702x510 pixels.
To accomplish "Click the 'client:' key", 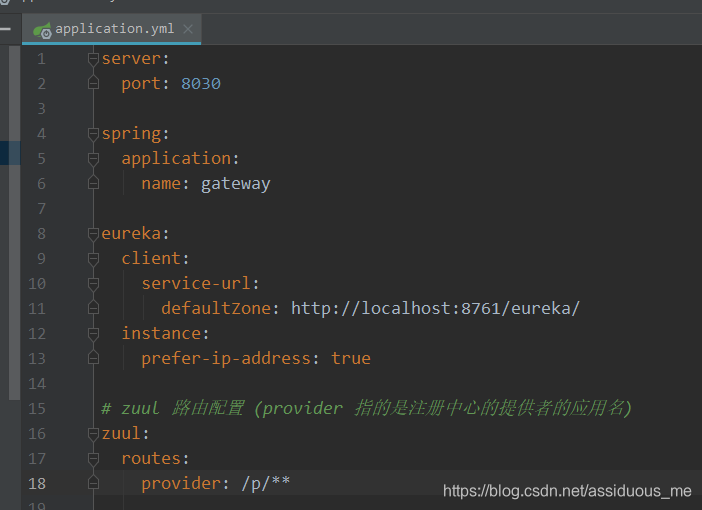I will pos(155,258).
